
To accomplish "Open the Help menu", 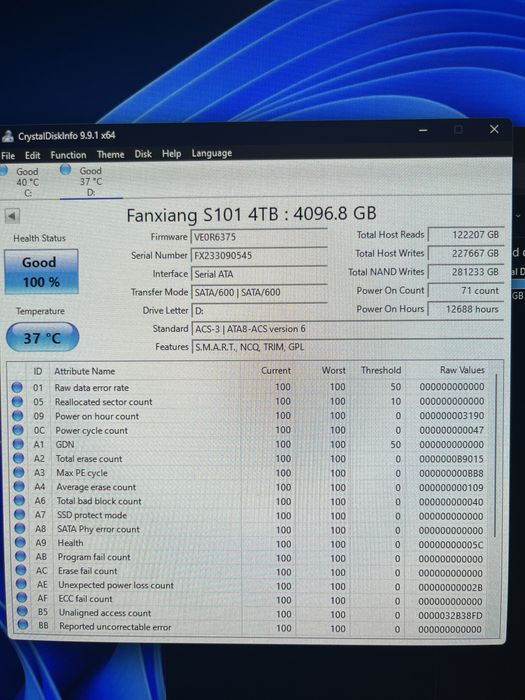I will pos(171,154).
